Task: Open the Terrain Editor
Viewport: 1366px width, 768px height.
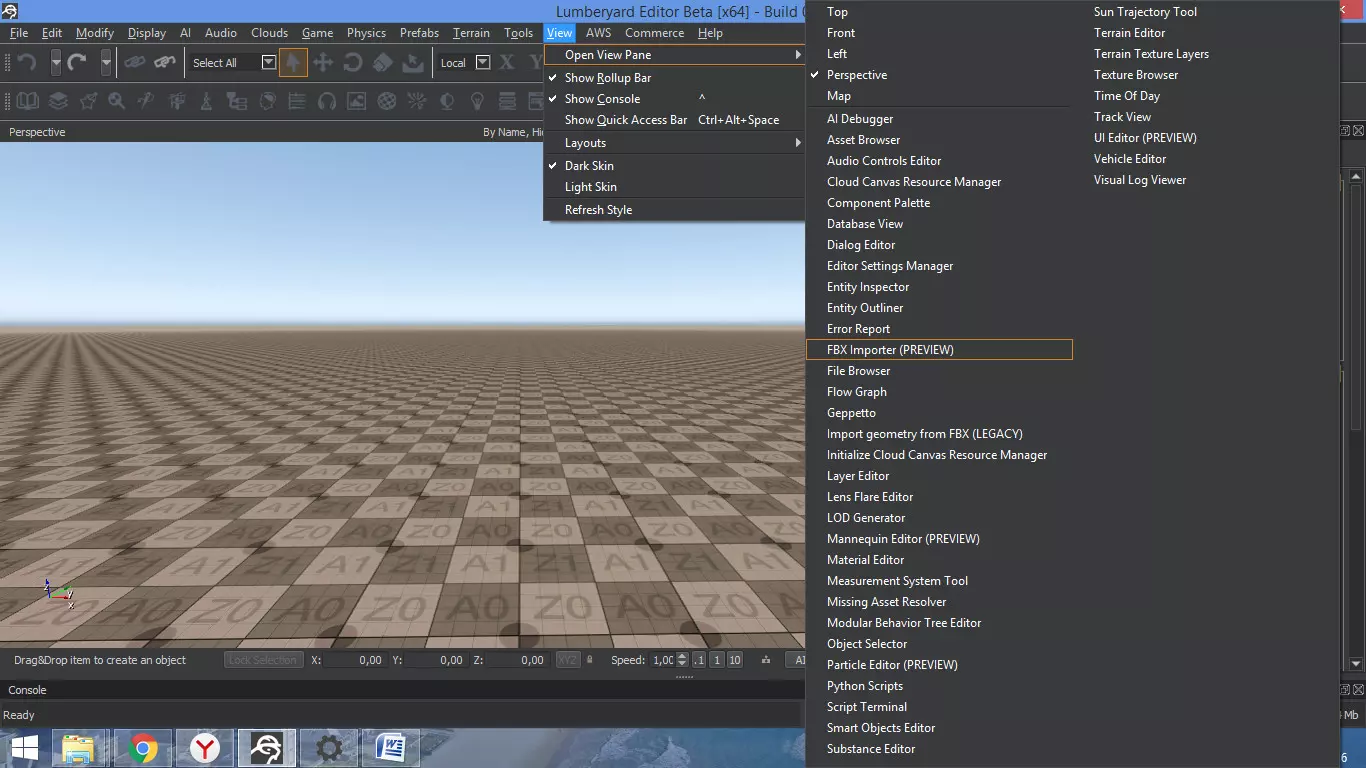Action: click(1129, 32)
